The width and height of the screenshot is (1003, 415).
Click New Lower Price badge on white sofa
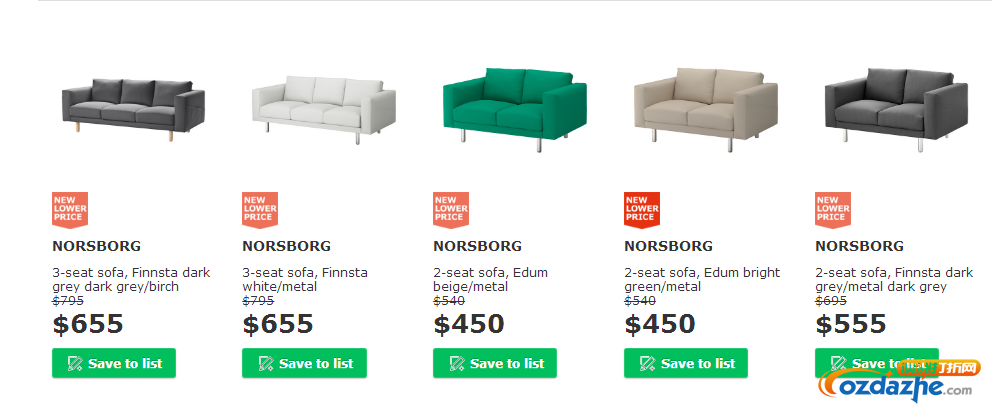pyautogui.click(x=260, y=210)
